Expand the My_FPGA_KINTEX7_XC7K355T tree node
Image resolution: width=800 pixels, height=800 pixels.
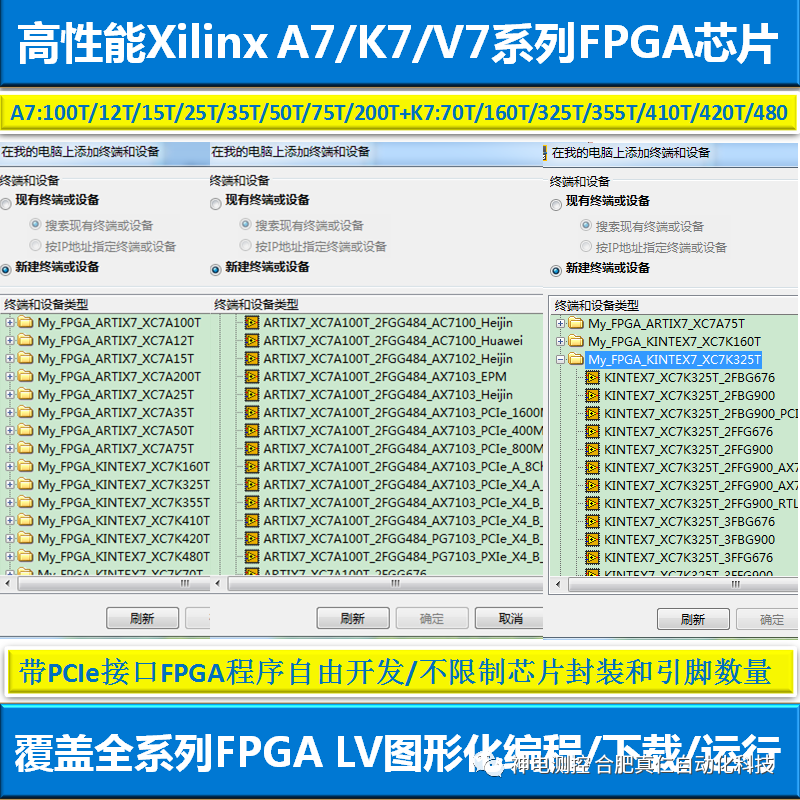pyautogui.click(x=10, y=502)
